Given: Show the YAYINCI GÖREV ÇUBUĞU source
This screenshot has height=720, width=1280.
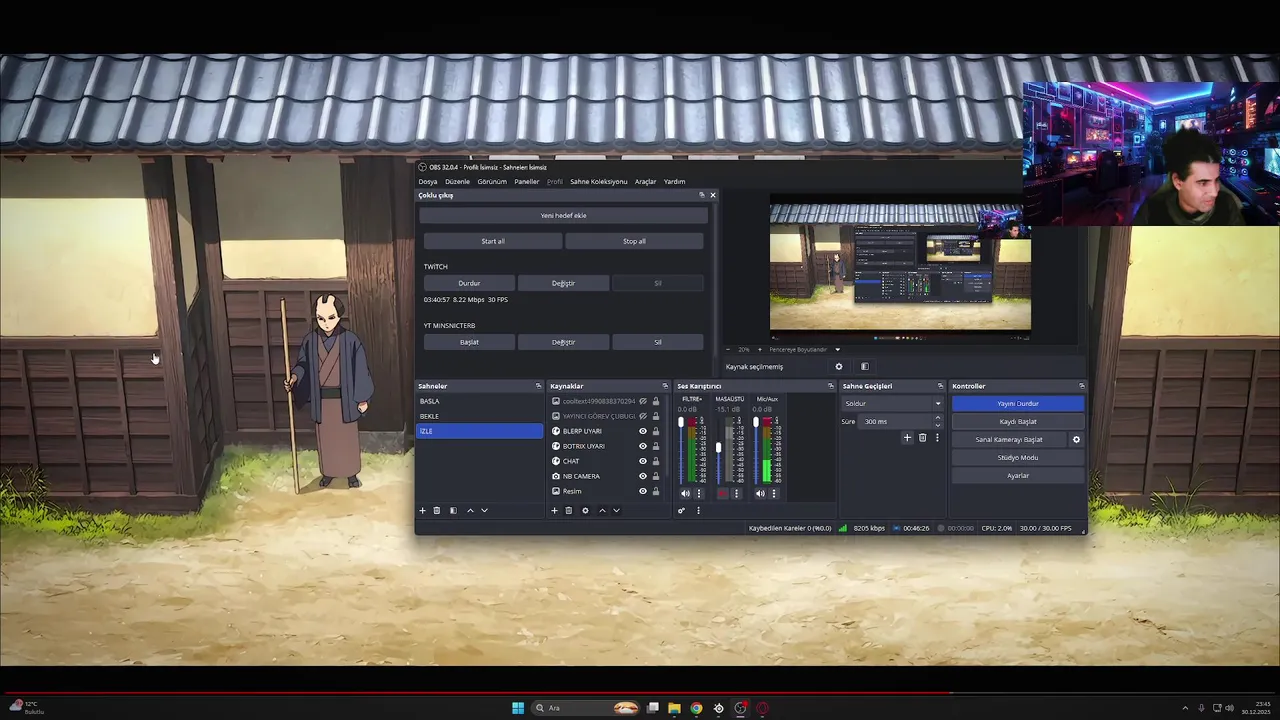Looking at the screenshot, I should (x=643, y=416).
